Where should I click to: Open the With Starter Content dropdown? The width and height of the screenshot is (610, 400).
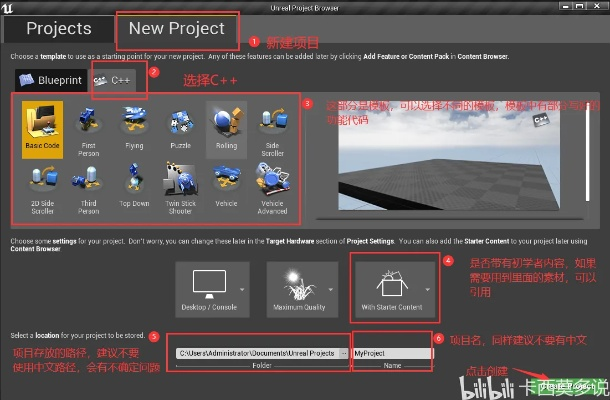[392, 288]
